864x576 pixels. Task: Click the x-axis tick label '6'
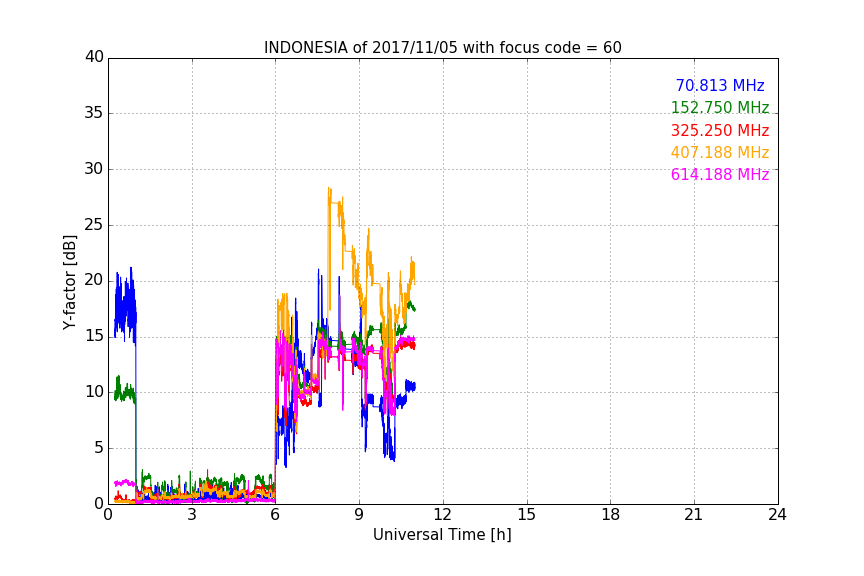tap(276, 515)
